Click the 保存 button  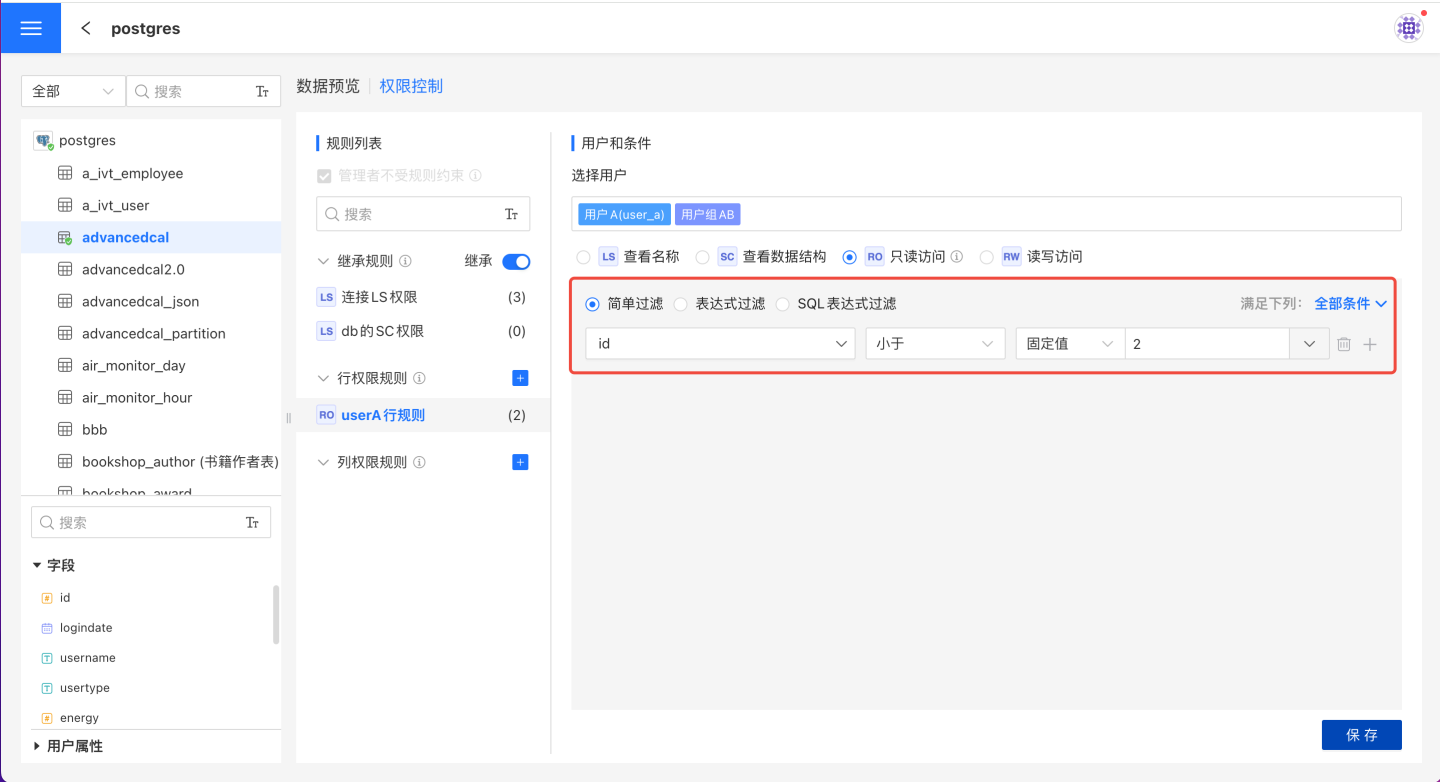click(1361, 735)
